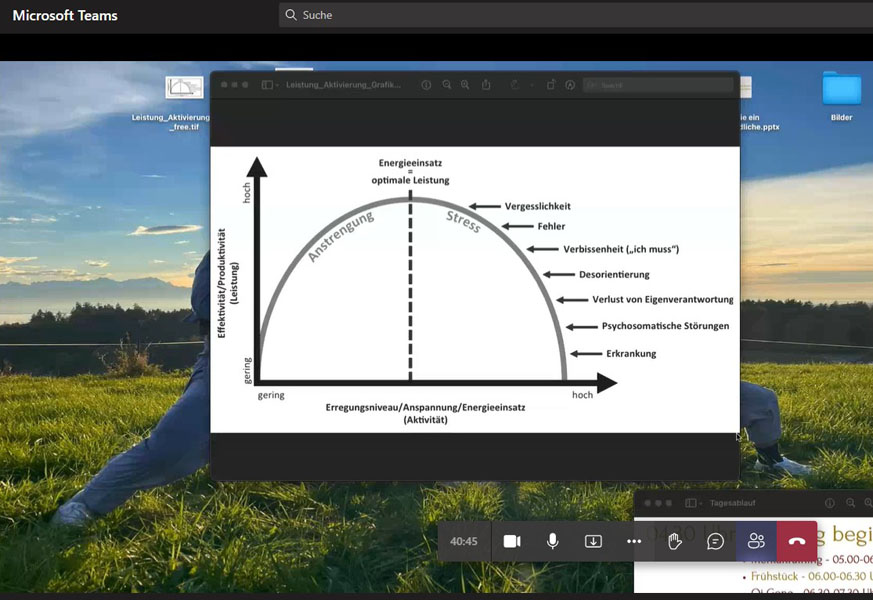873x600 pixels.
Task: Rotate the image in Leistung_Aktivierung window
Action: pyautogui.click(x=551, y=85)
